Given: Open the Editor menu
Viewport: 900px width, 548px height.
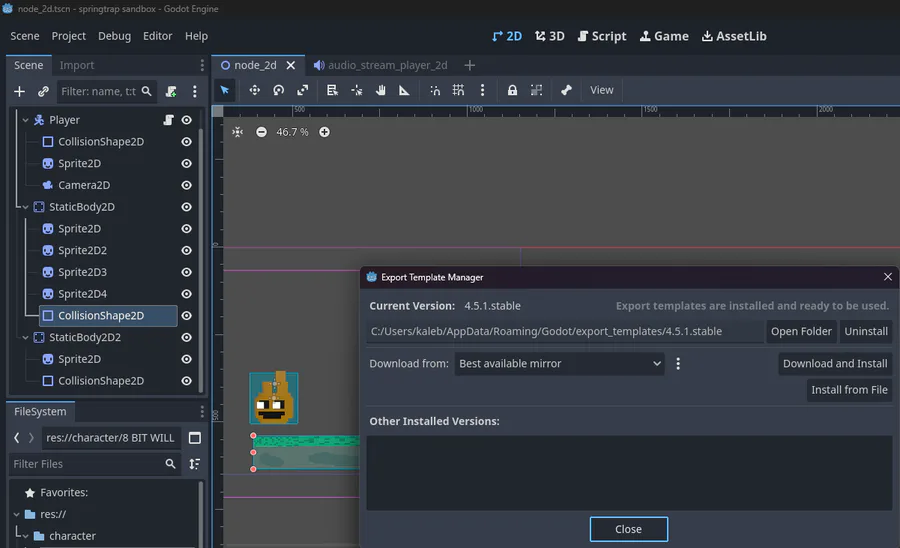Looking at the screenshot, I should coord(157,36).
